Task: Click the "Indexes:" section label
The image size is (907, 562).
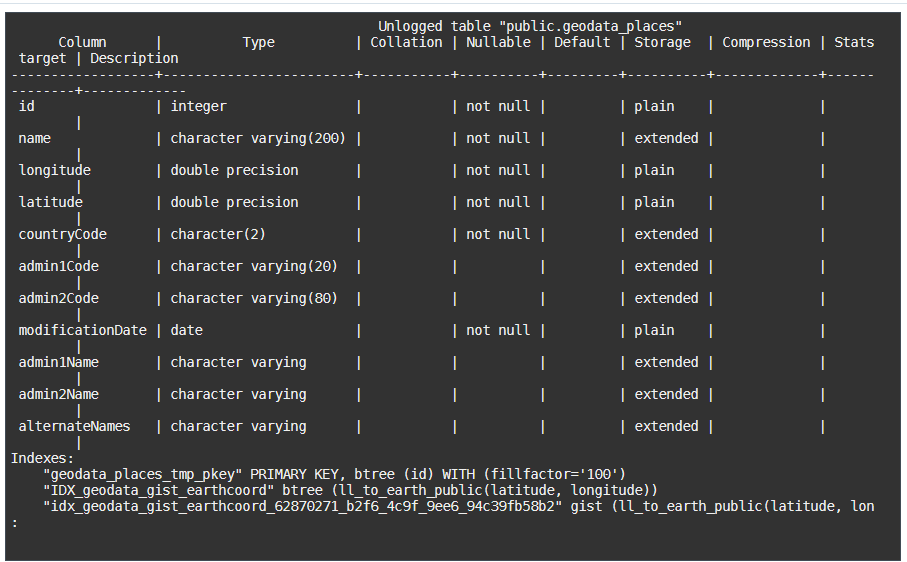Action: coord(42,458)
